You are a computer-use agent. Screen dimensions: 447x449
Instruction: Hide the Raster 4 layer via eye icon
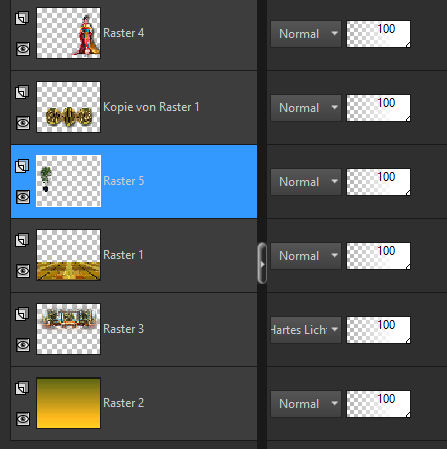(x=23, y=49)
